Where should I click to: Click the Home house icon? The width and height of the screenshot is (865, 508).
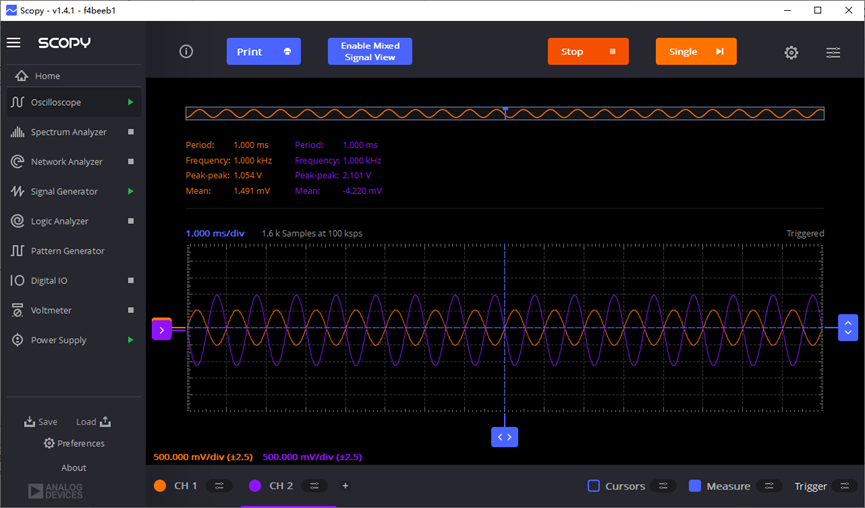click(22, 76)
